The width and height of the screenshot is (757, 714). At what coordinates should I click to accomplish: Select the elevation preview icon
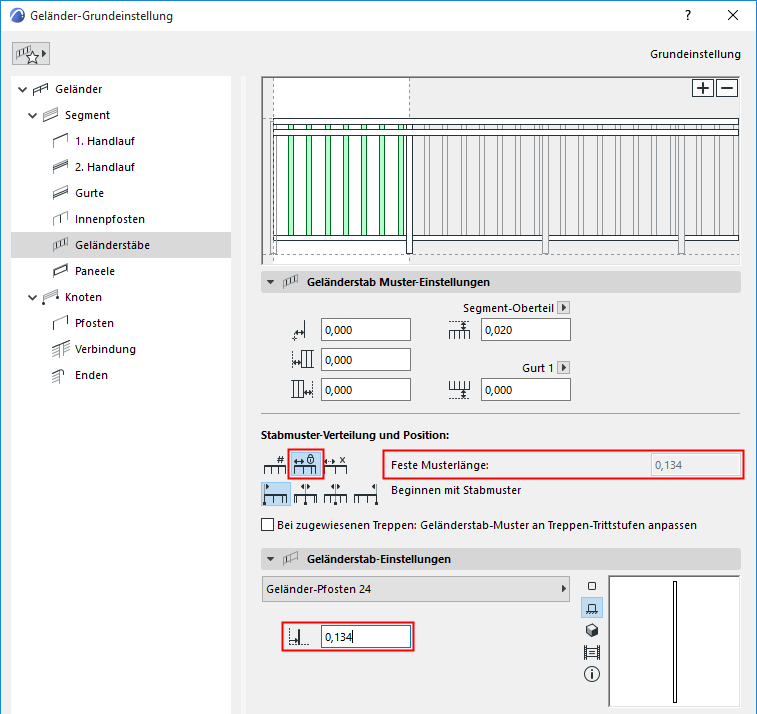(x=592, y=608)
